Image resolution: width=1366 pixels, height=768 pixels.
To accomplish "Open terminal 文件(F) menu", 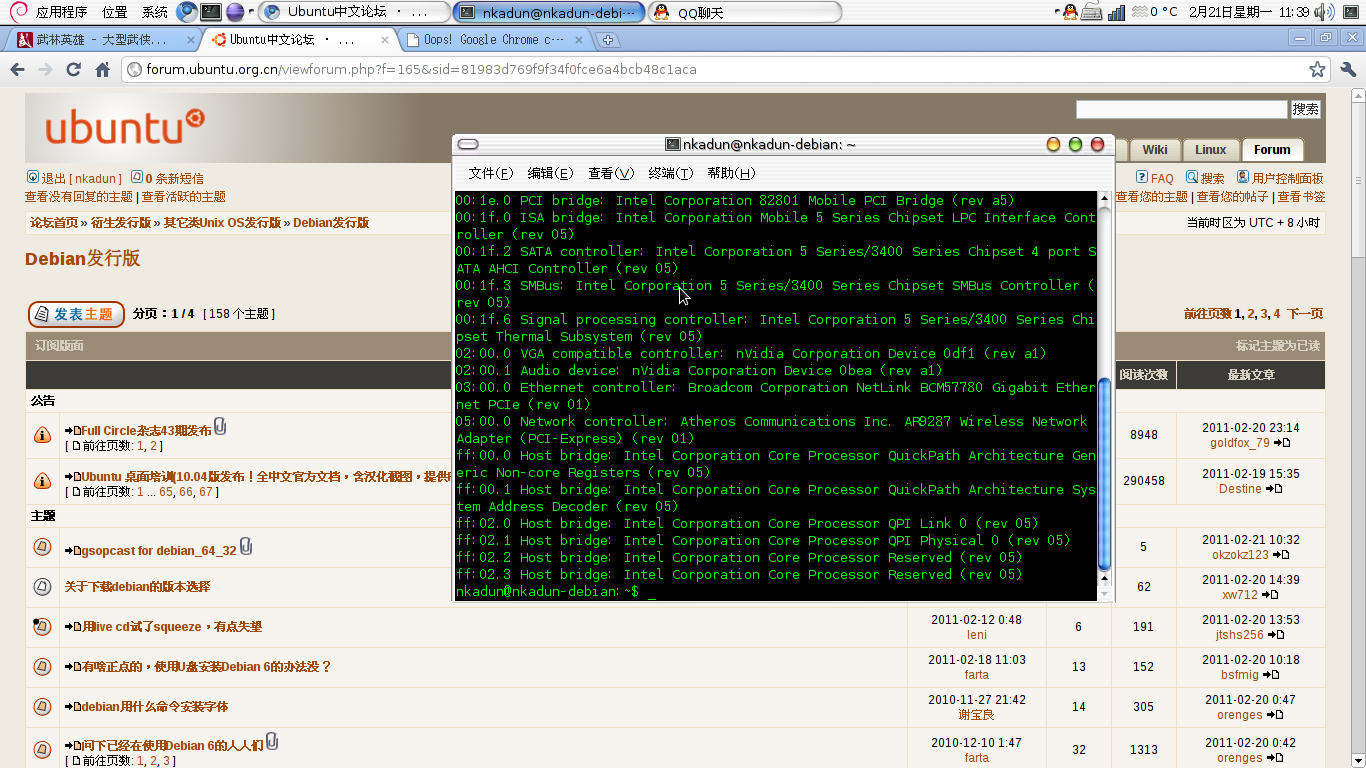I will (491, 173).
